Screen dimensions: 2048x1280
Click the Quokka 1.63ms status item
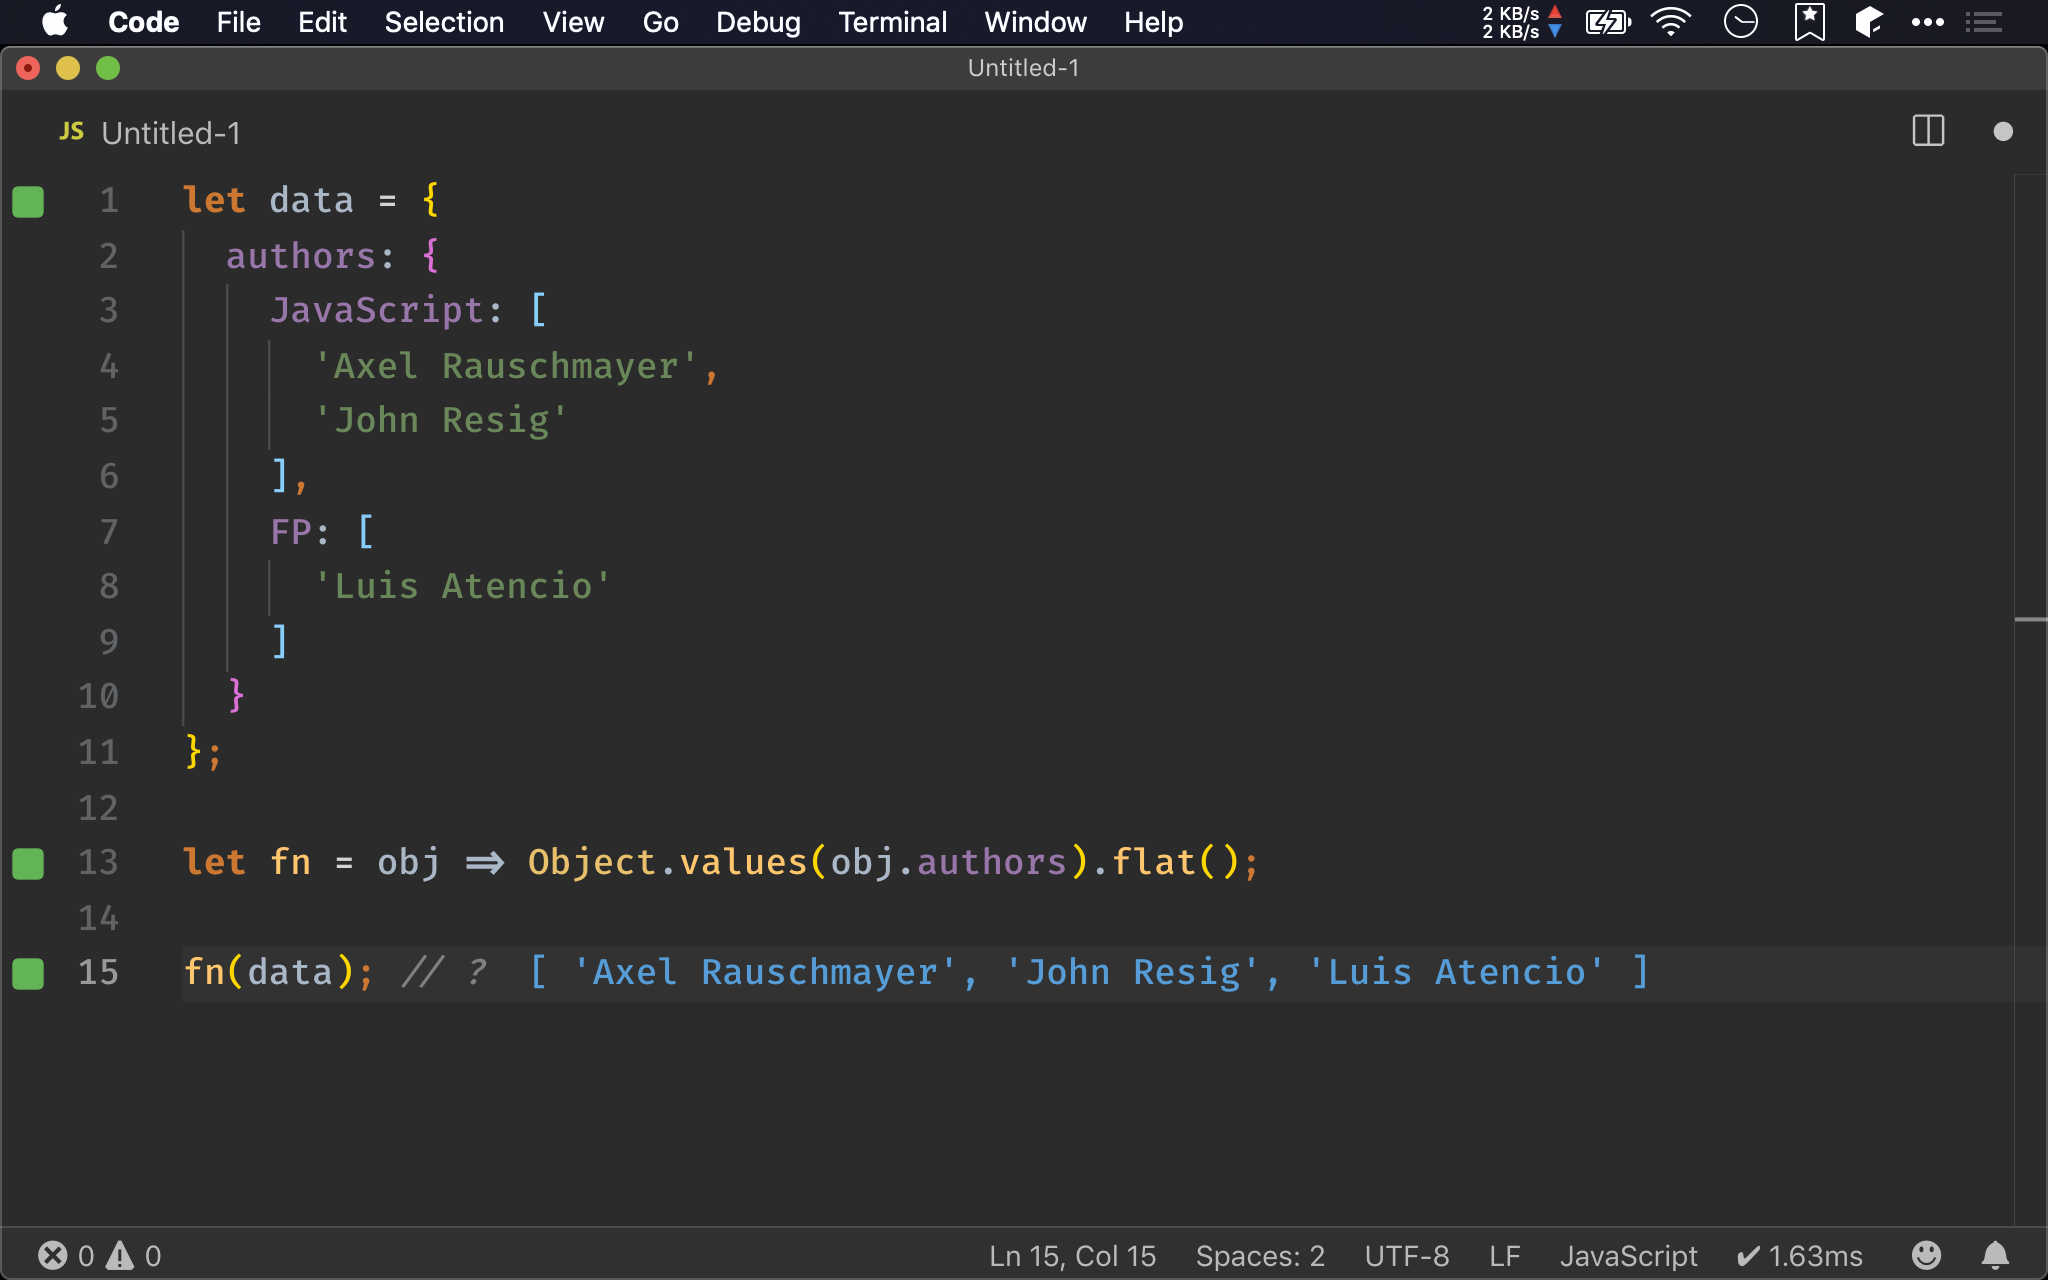tap(1799, 1256)
